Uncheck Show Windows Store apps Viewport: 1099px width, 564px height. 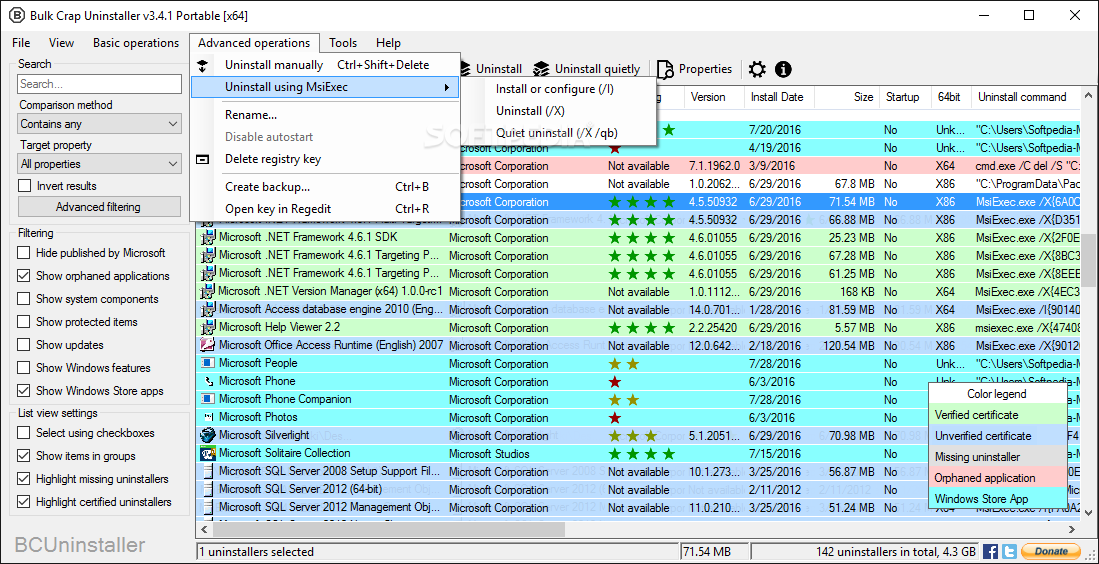[x=24, y=391]
